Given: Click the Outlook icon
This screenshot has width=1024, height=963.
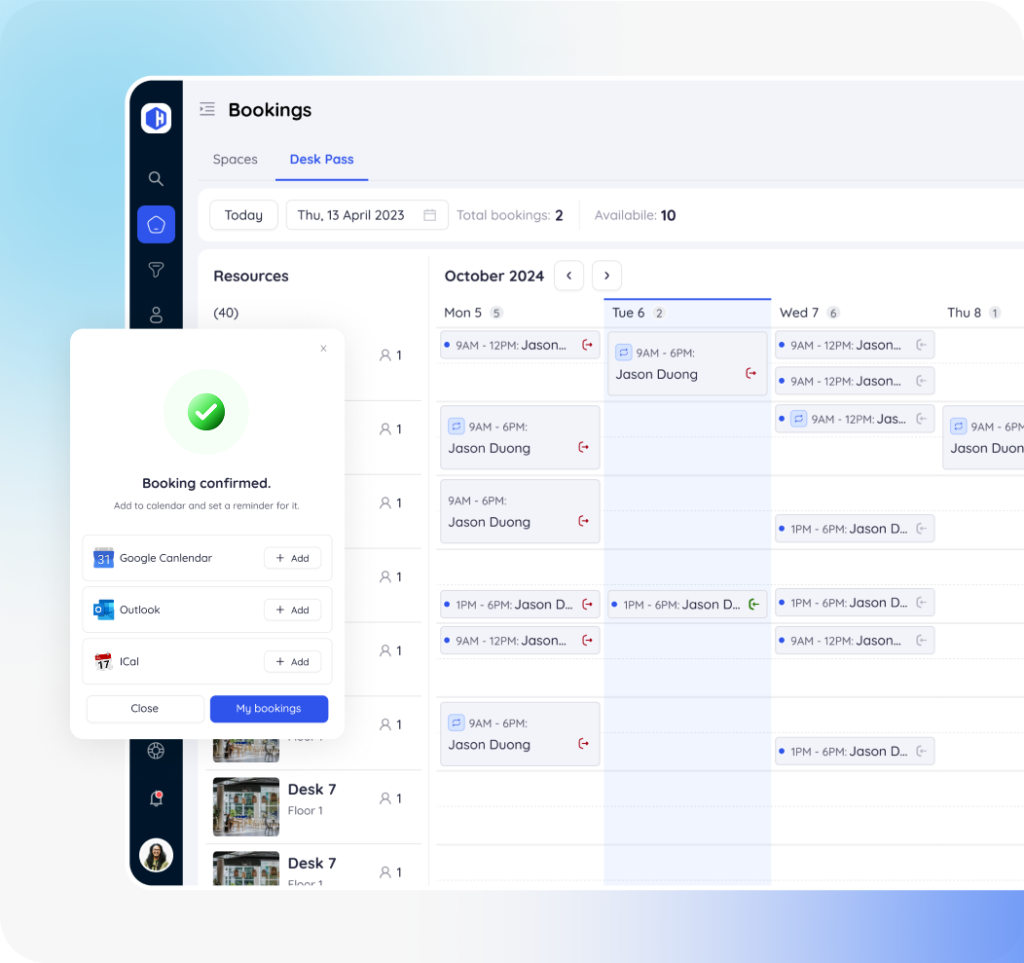Looking at the screenshot, I should (103, 610).
